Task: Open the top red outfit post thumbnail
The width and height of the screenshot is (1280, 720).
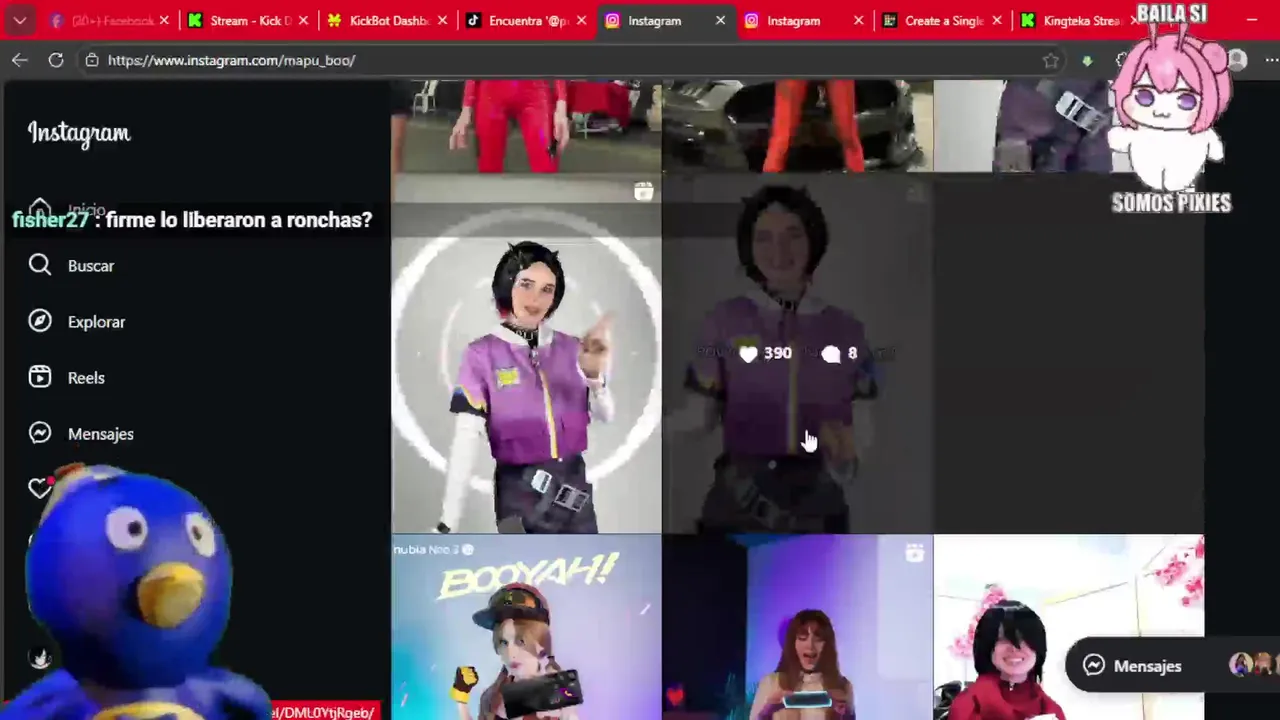Action: (526, 126)
